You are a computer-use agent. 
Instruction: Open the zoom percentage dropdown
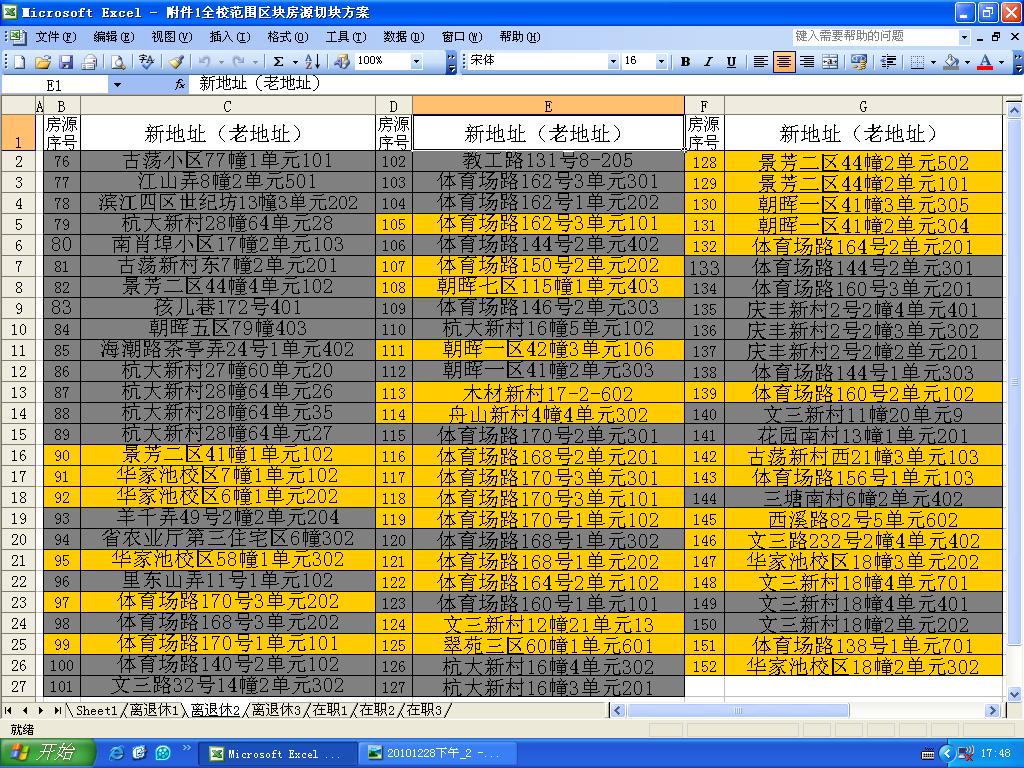tap(417, 61)
